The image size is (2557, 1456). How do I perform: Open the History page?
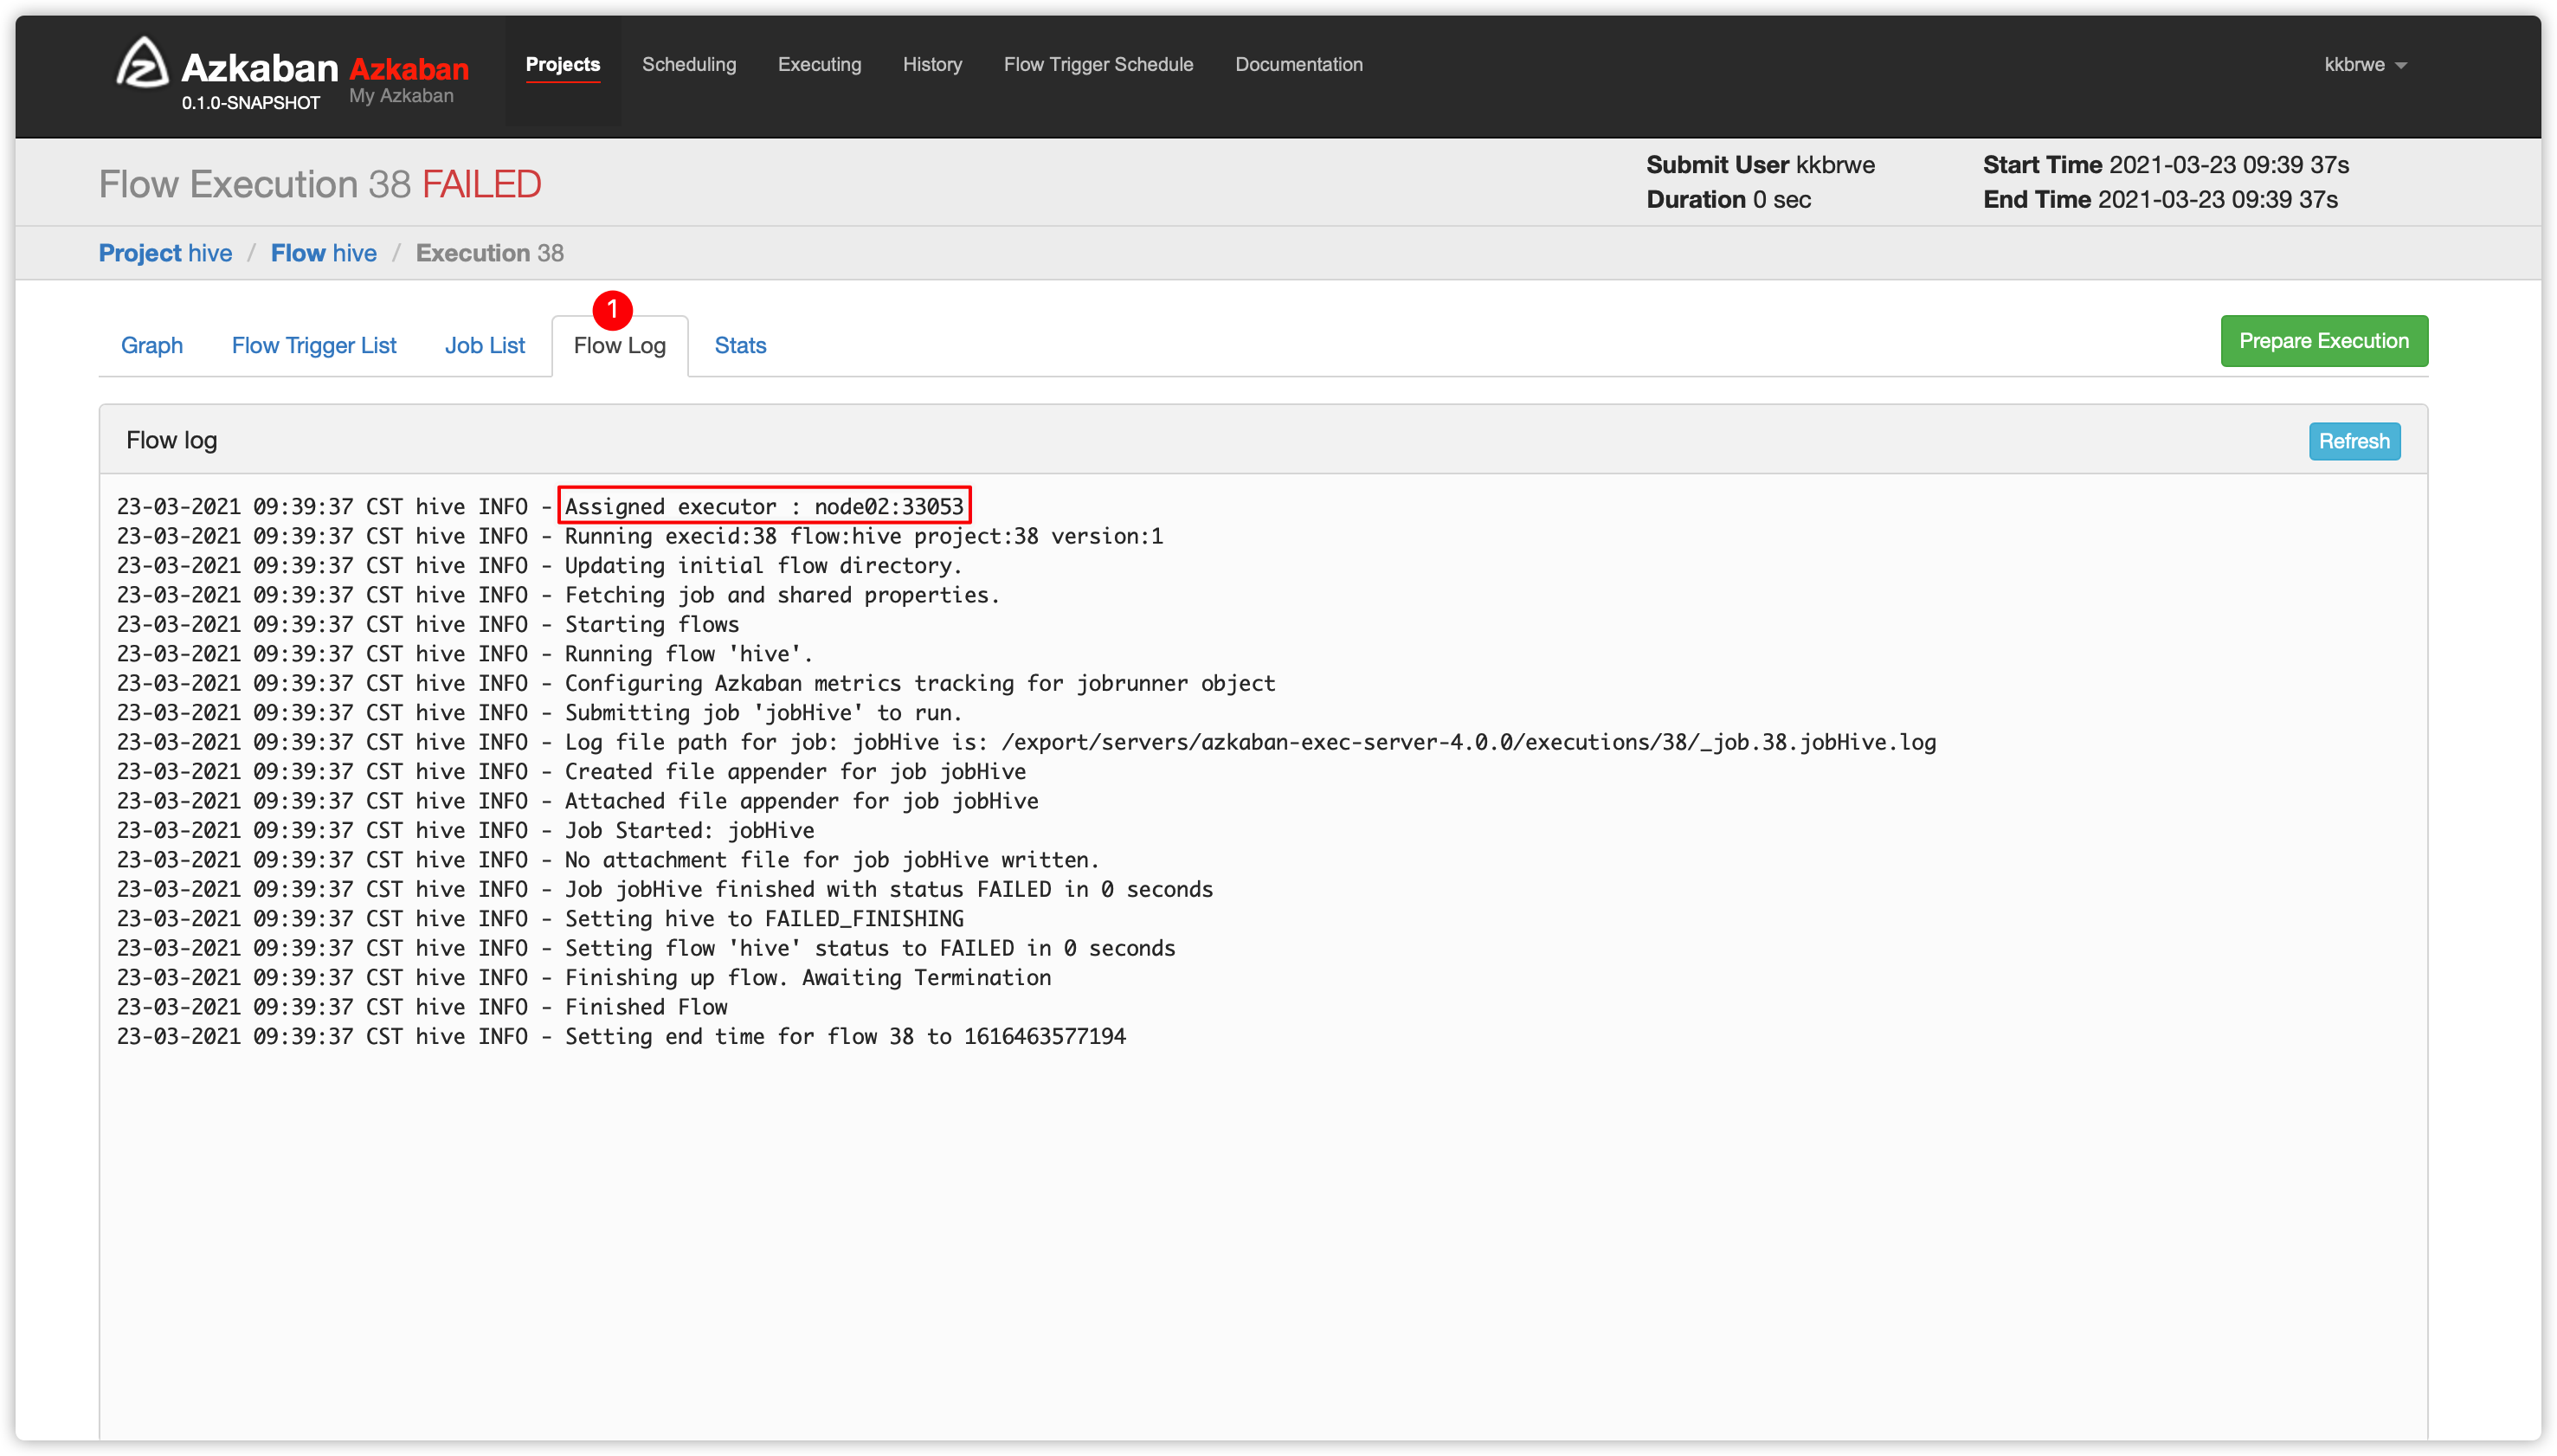(932, 64)
